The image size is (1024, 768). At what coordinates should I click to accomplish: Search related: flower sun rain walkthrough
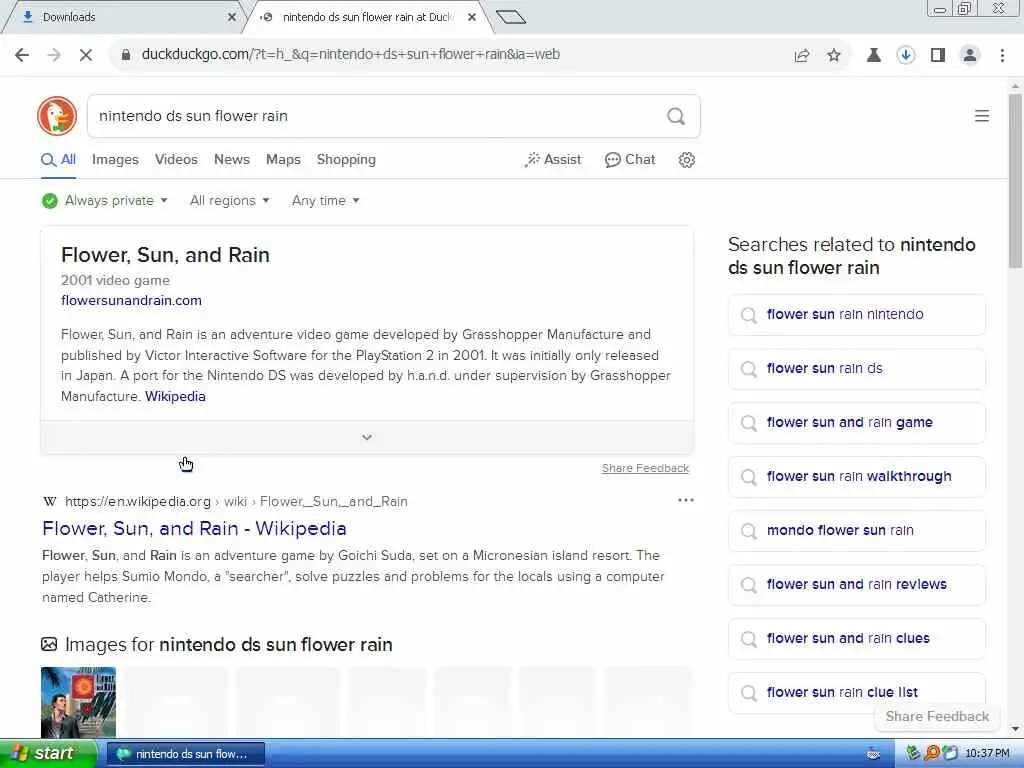pos(856,477)
